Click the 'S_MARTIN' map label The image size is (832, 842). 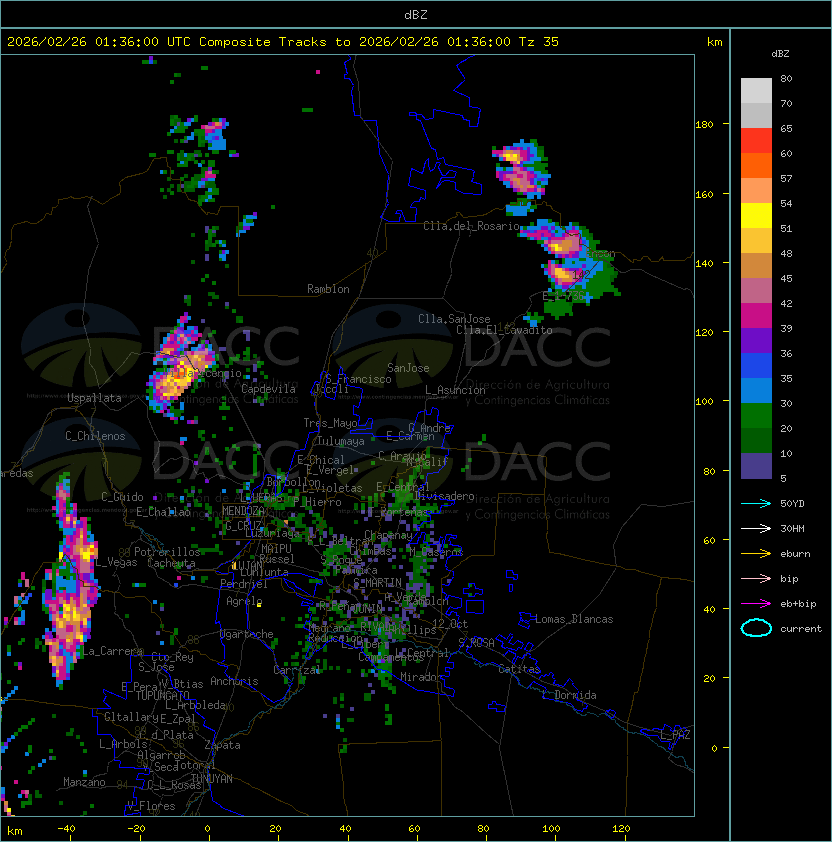coord(378,583)
